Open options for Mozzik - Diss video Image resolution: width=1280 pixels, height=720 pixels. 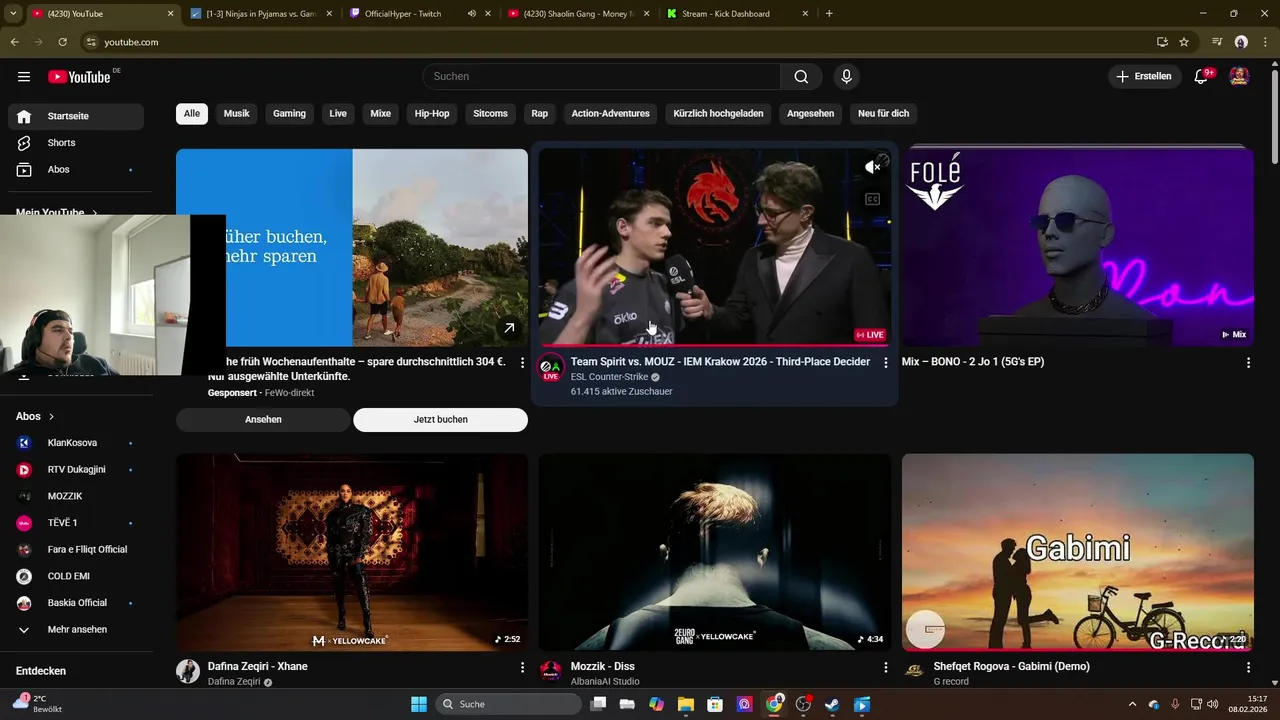(x=885, y=667)
